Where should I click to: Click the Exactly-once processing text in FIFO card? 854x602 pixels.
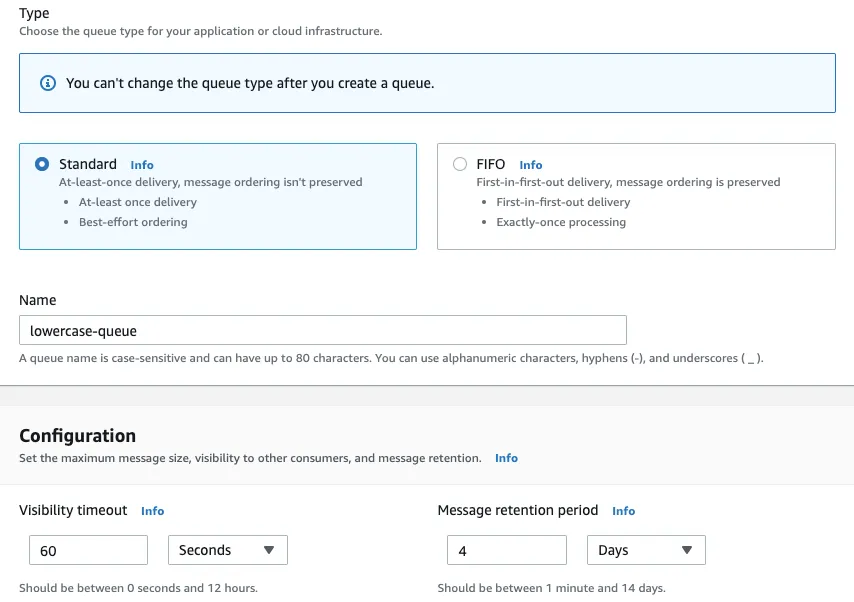[561, 222]
